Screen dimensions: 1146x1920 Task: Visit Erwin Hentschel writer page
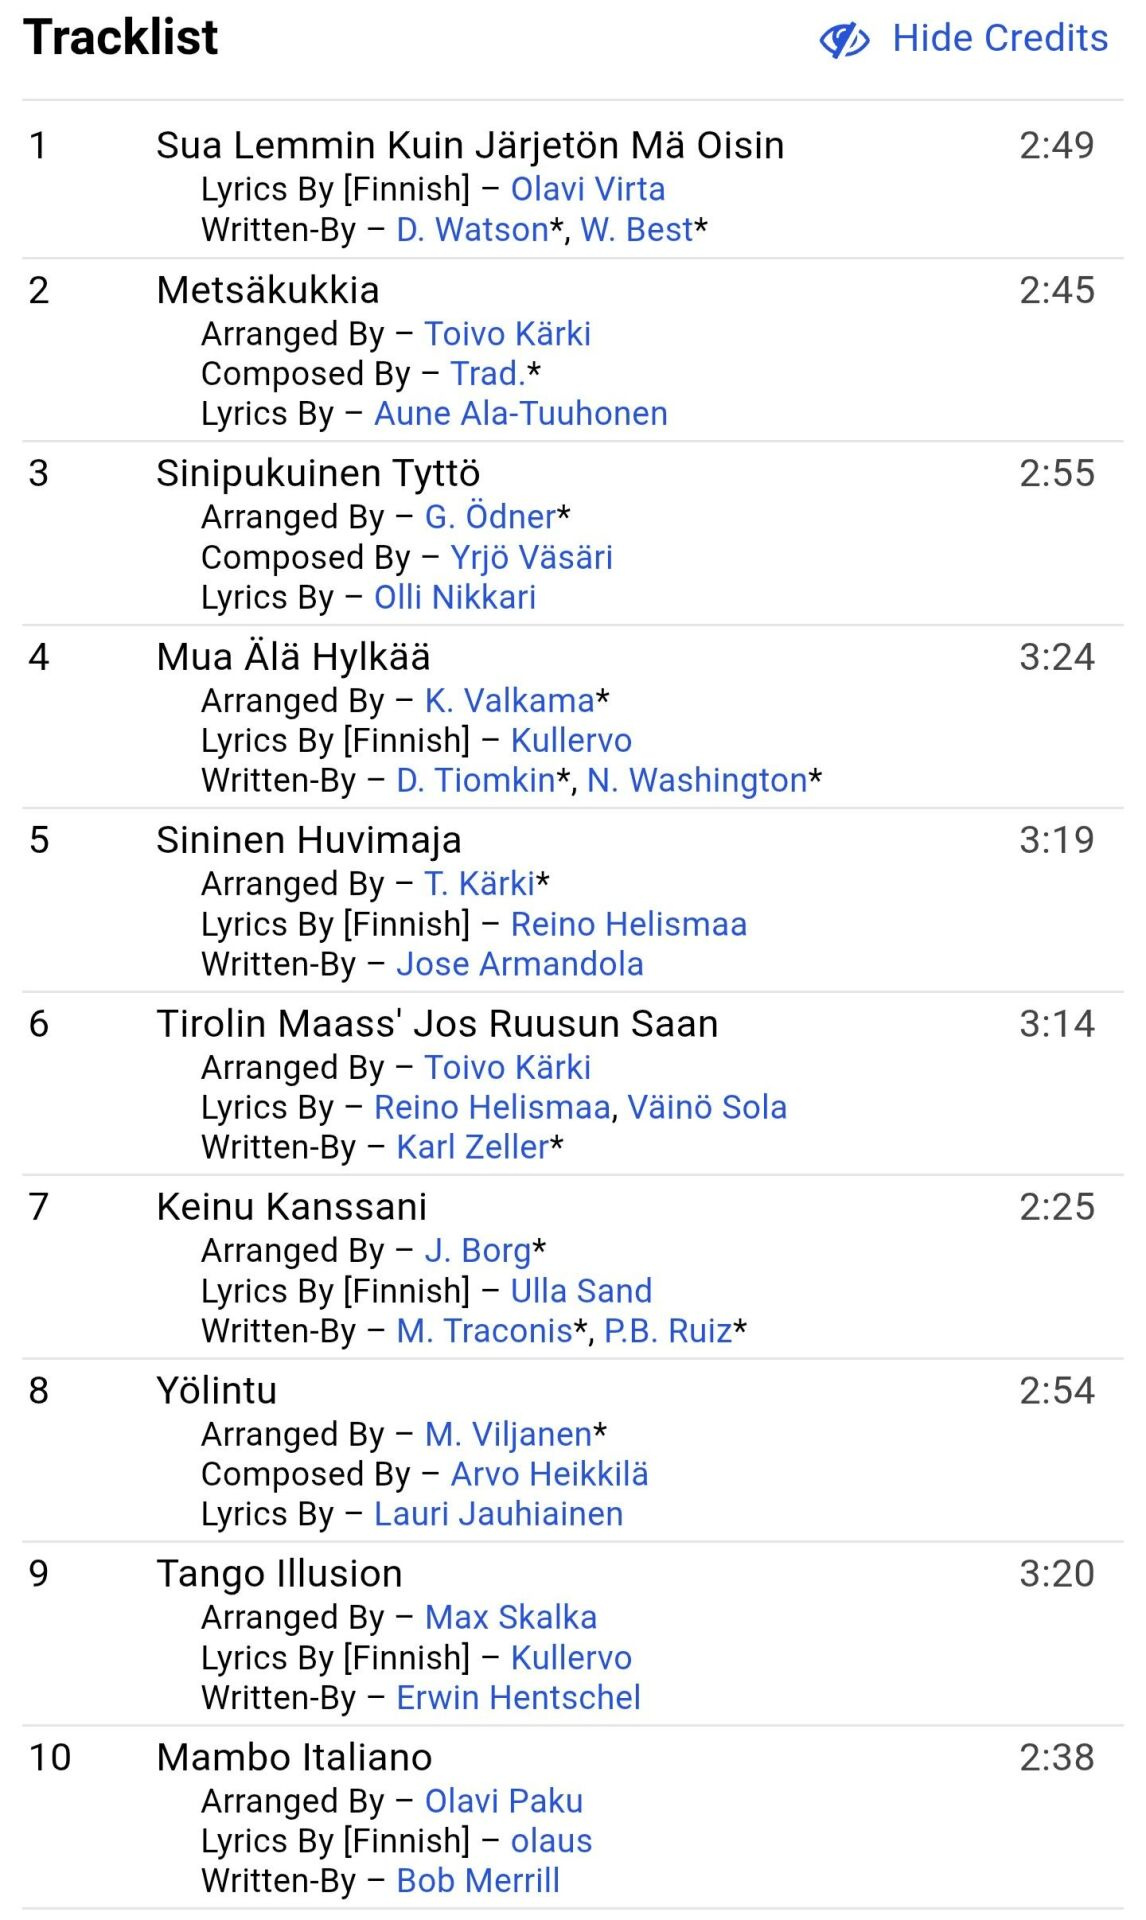point(518,1698)
